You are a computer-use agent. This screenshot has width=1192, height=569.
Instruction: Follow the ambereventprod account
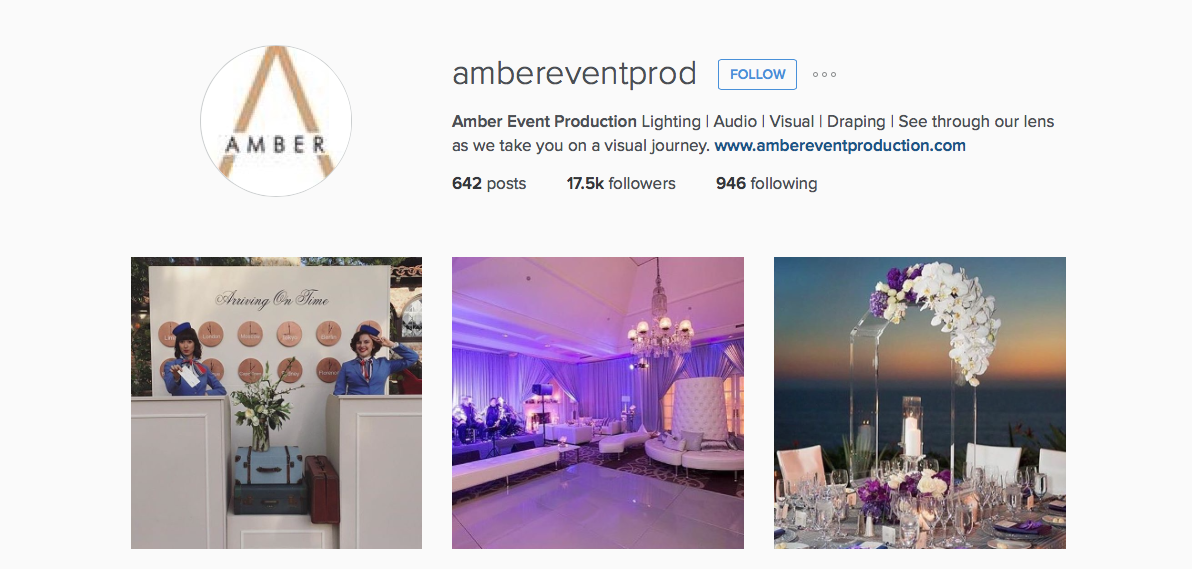pyautogui.click(x=757, y=75)
